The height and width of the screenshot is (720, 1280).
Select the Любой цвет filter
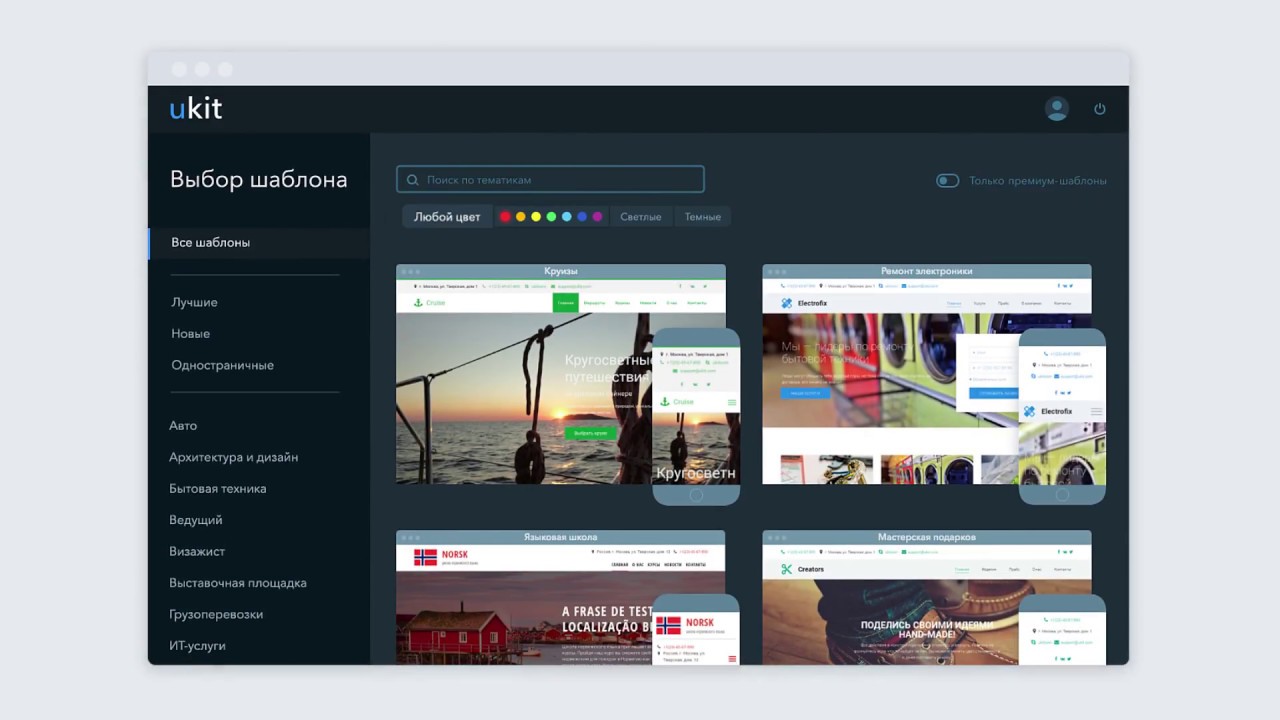[447, 217]
